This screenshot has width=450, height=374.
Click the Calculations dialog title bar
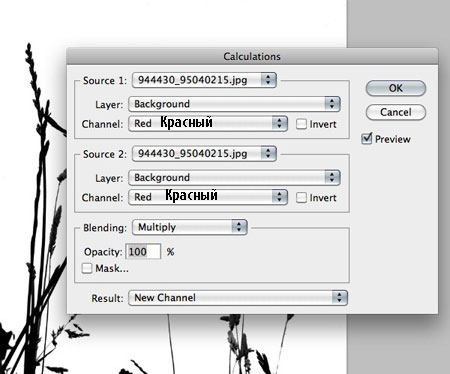252,56
